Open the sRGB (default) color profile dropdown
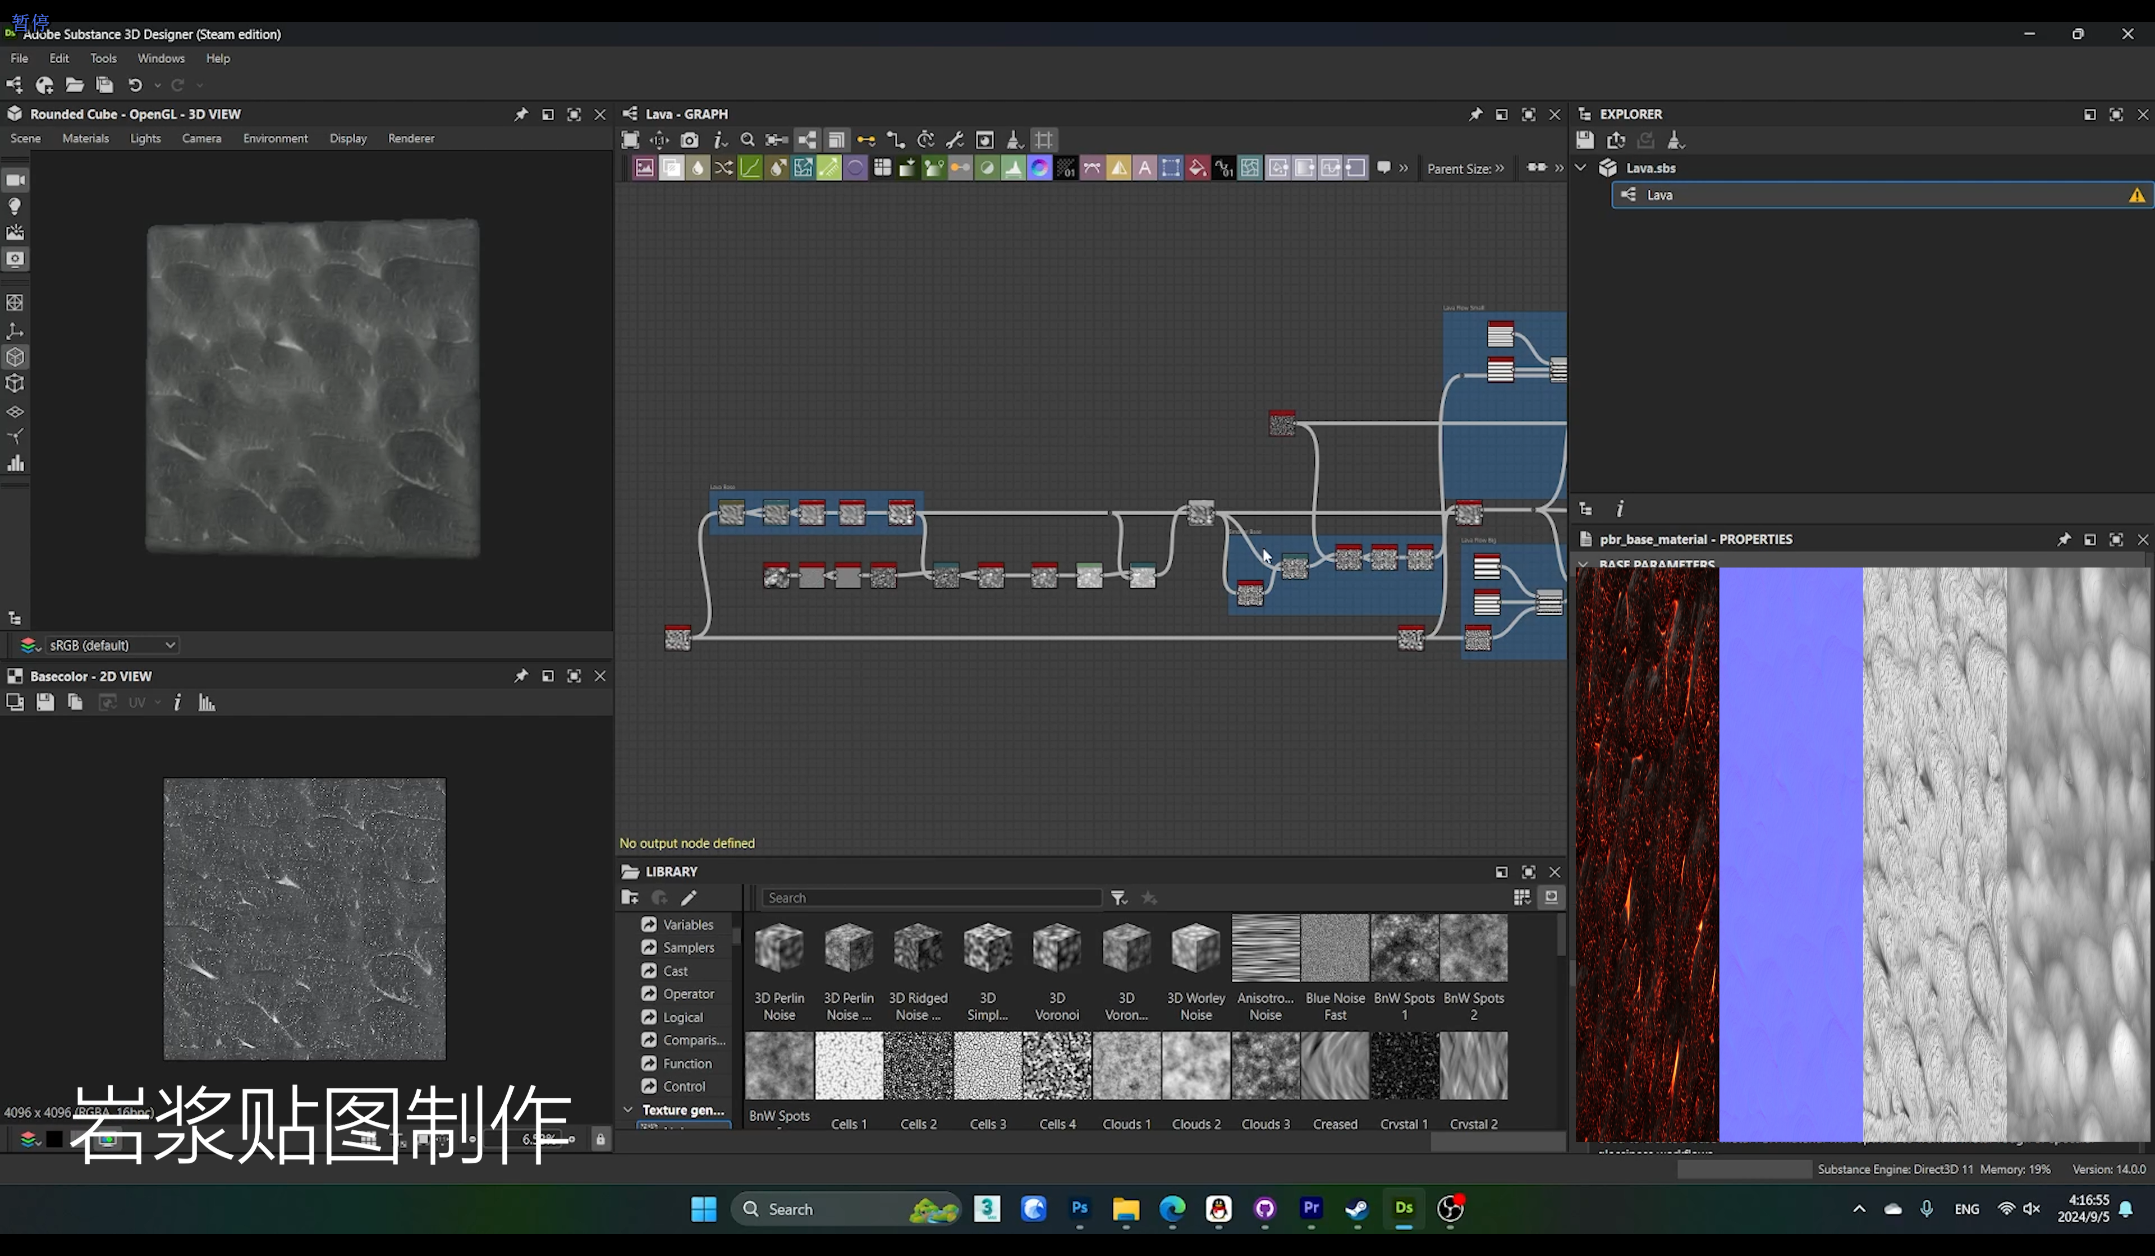 112,645
